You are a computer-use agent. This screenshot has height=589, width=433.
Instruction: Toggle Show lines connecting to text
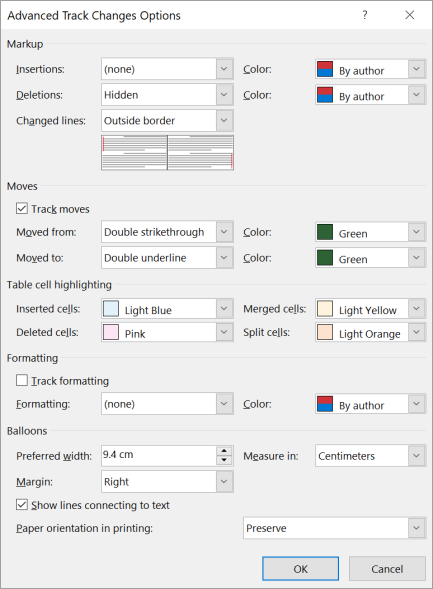click(x=22, y=504)
